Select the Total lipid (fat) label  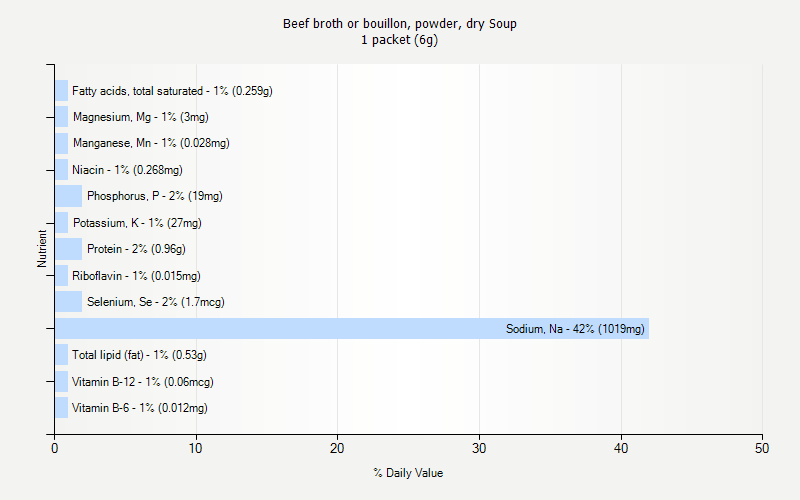click(x=139, y=355)
